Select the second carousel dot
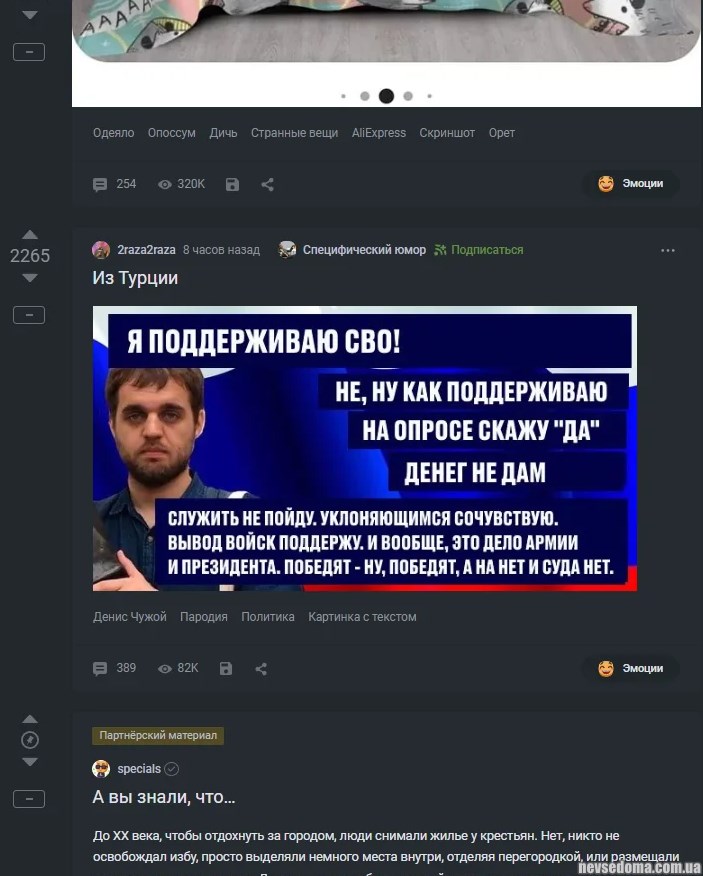 point(365,96)
